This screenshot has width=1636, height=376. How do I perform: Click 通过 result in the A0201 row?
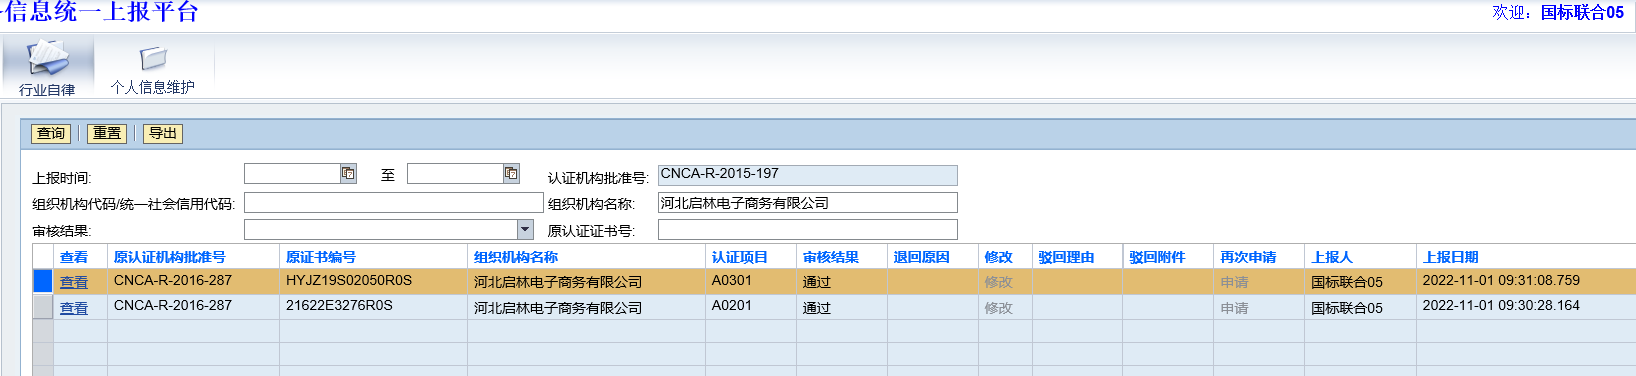pos(817,308)
